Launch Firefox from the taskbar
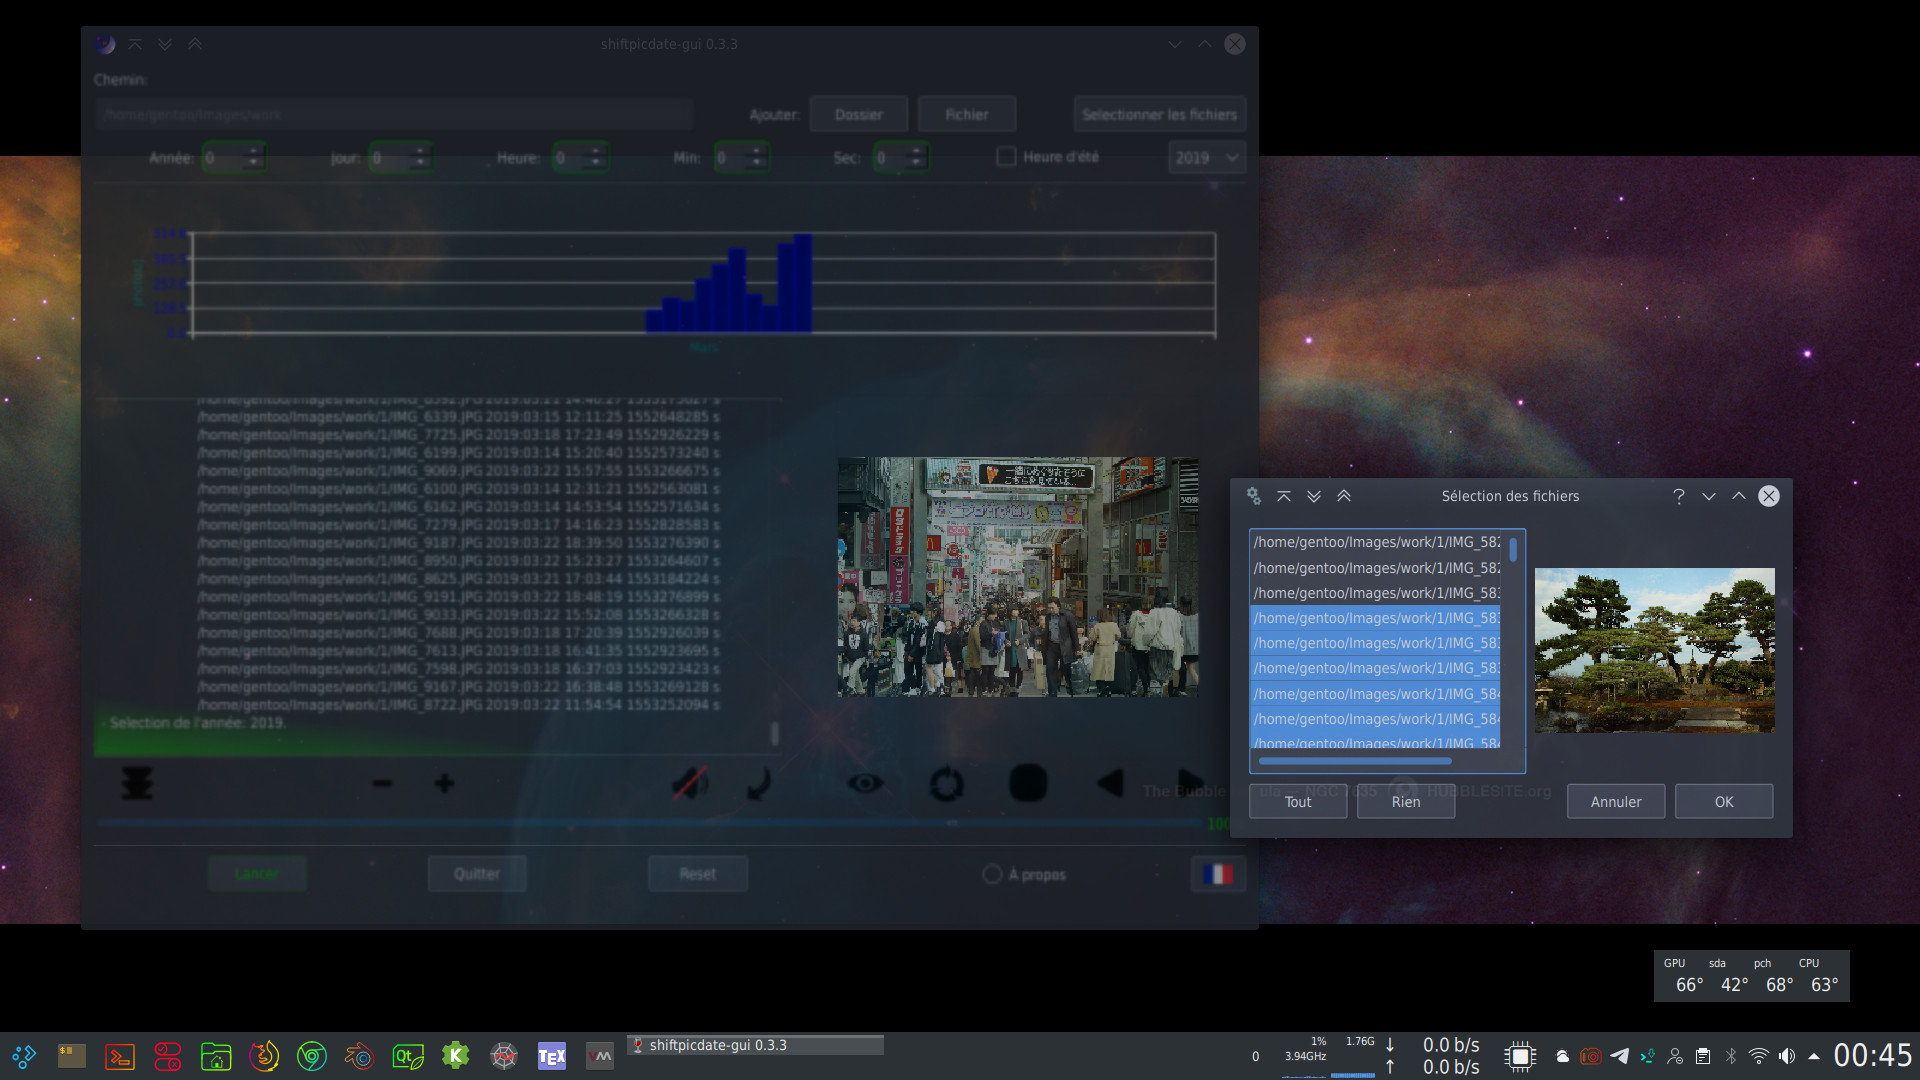1920x1080 pixels. click(x=264, y=1056)
